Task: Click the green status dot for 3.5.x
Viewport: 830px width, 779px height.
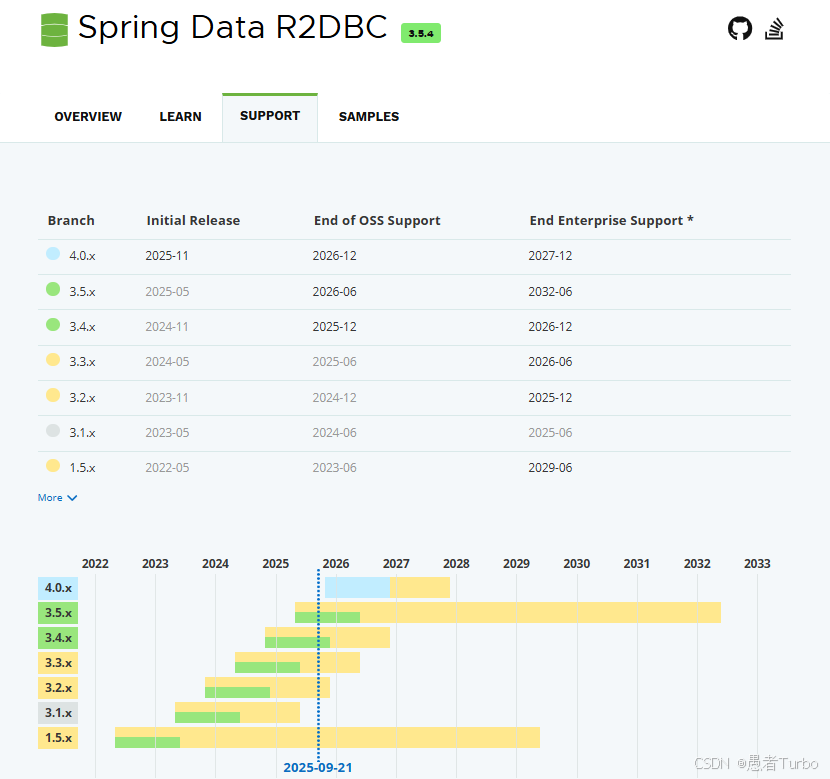Action: click(x=53, y=289)
